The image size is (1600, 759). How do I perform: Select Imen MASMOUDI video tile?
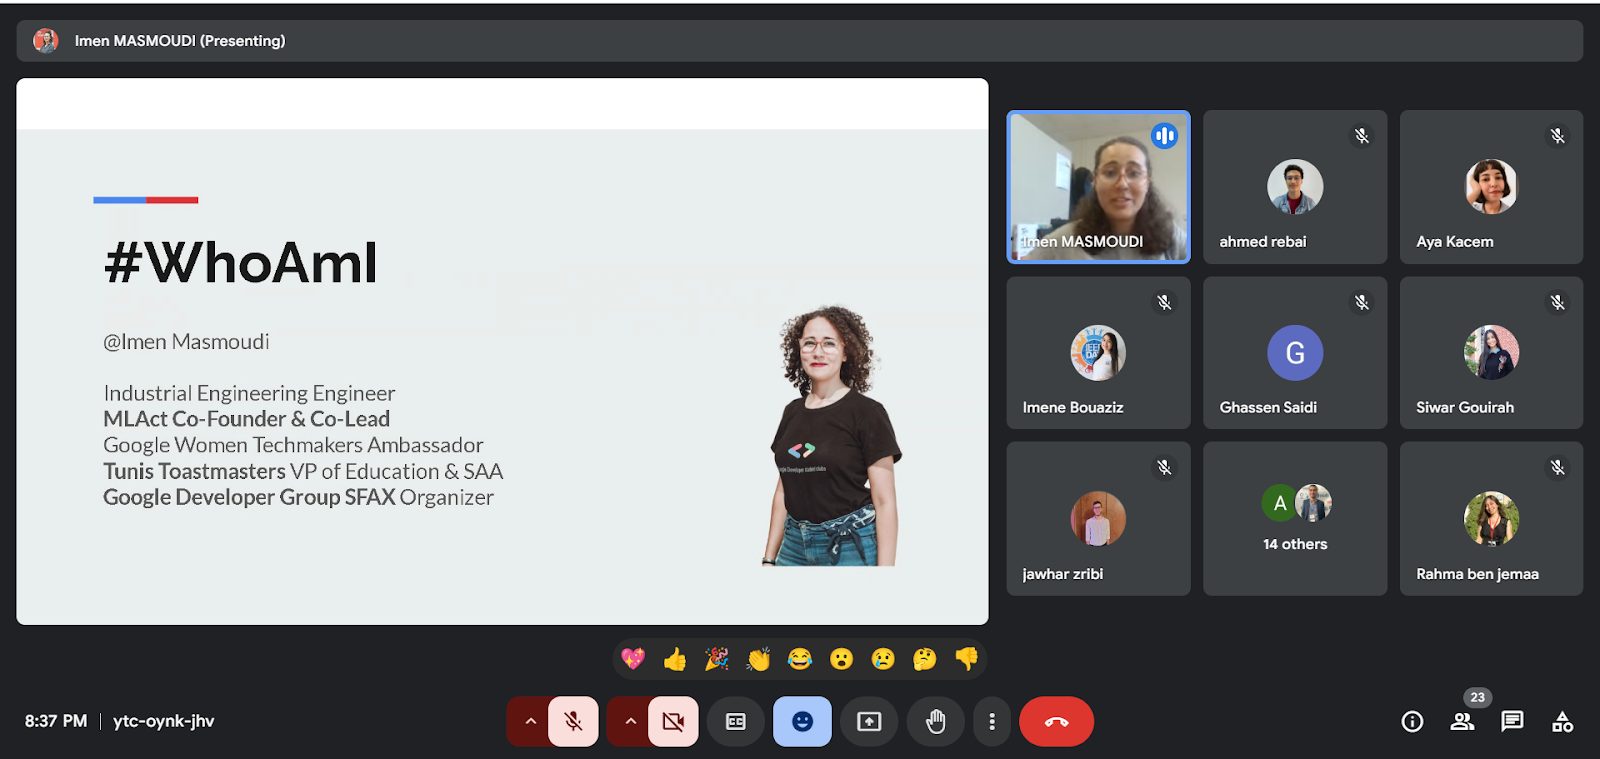[1098, 187]
